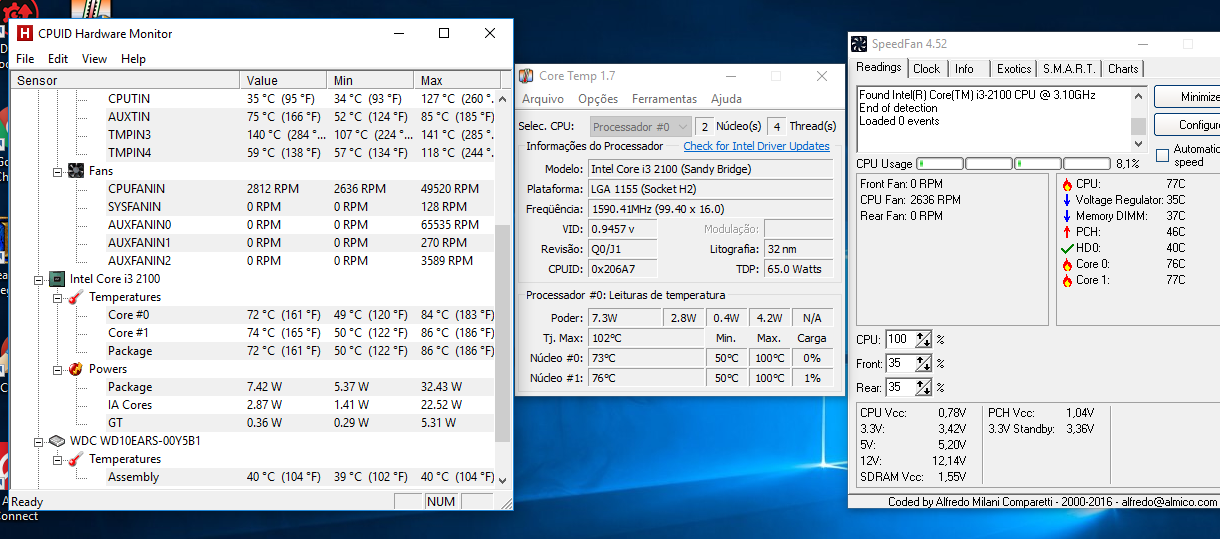
Task: Open Check for Intel Driver Updates link
Action: pos(756,146)
